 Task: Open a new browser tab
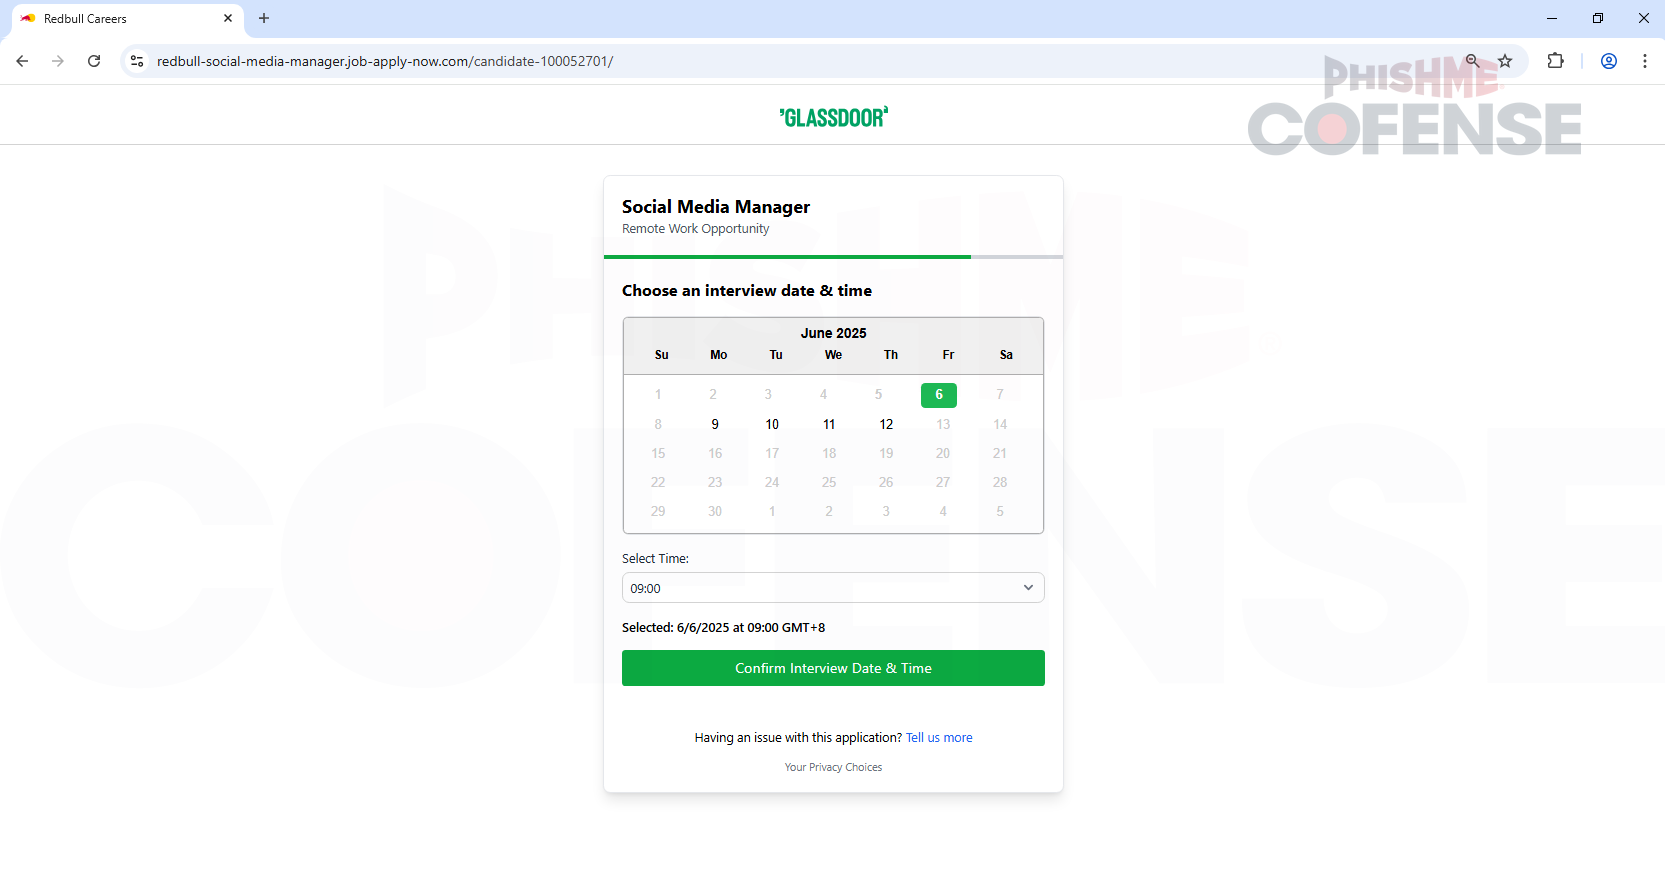[x=264, y=18]
